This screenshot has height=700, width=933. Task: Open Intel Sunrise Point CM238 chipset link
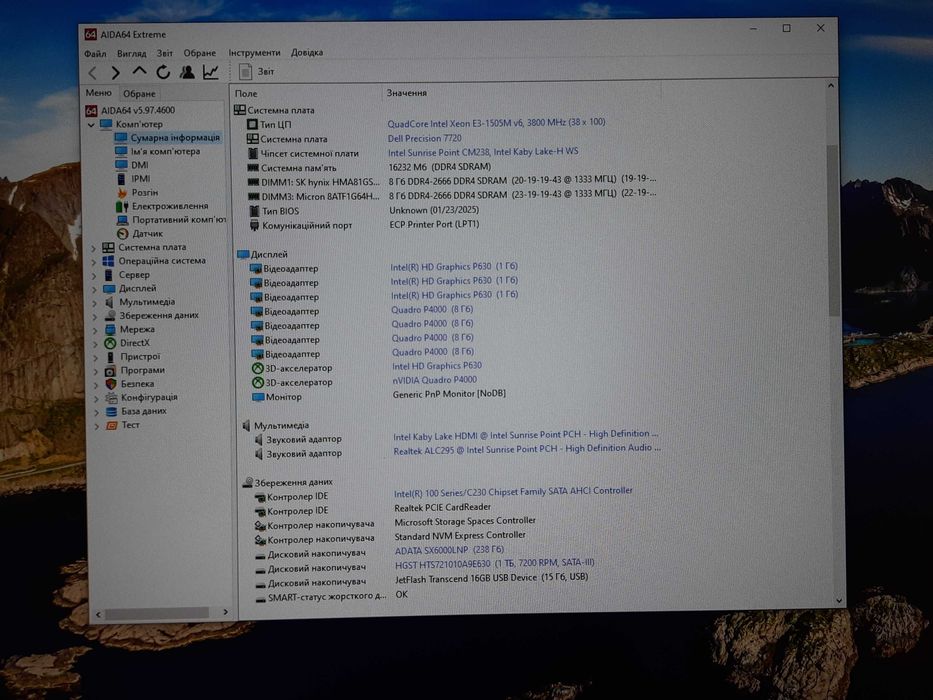pos(483,152)
